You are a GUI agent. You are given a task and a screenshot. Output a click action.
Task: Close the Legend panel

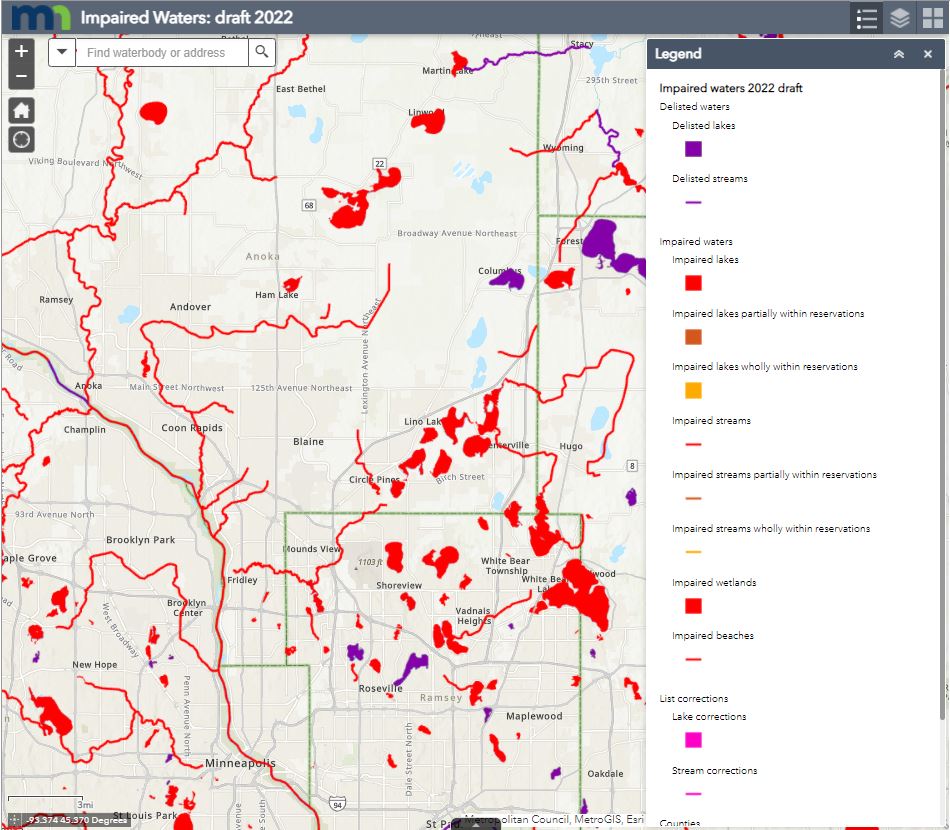point(928,53)
